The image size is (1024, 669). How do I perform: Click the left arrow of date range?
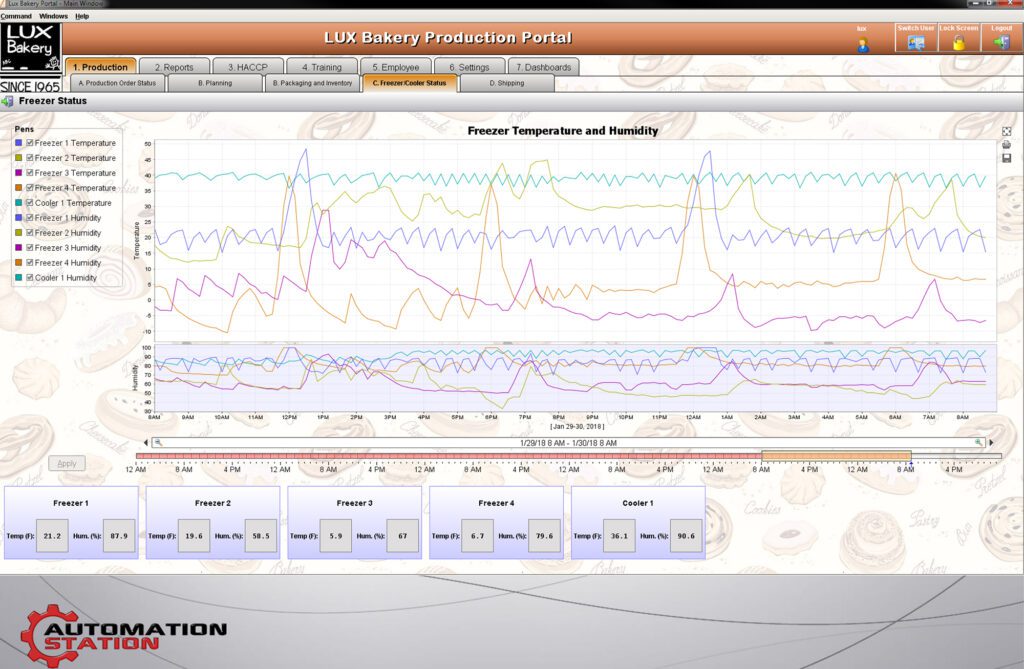click(147, 441)
